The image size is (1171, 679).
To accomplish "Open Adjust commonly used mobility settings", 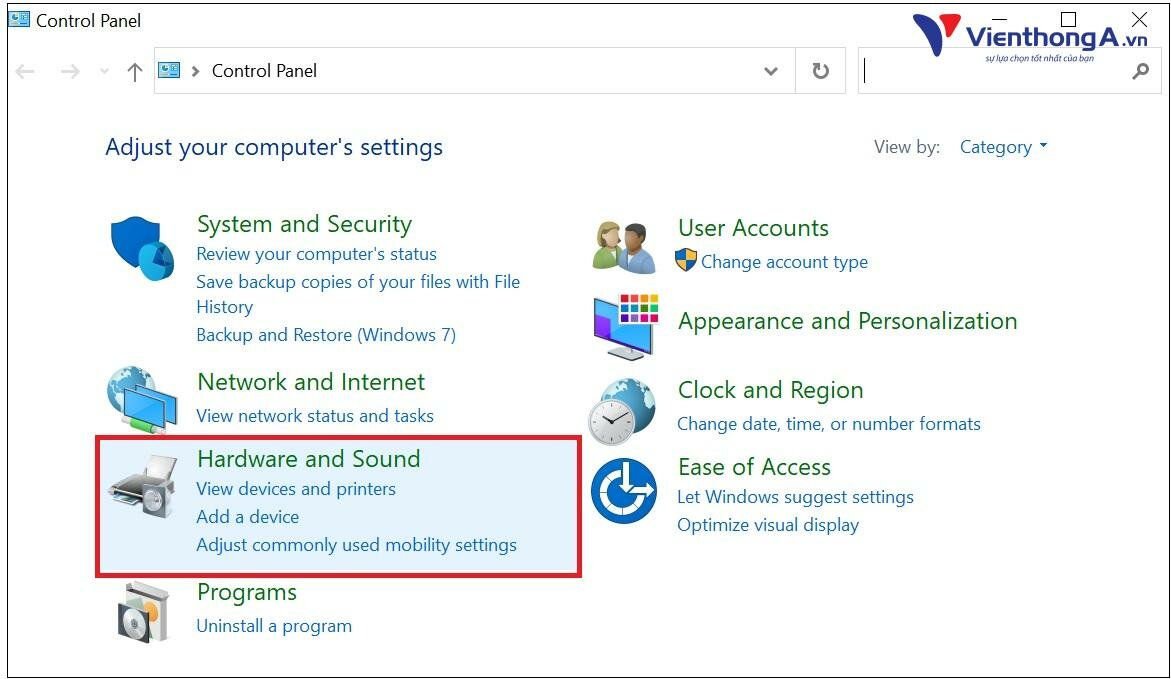I will click(356, 545).
